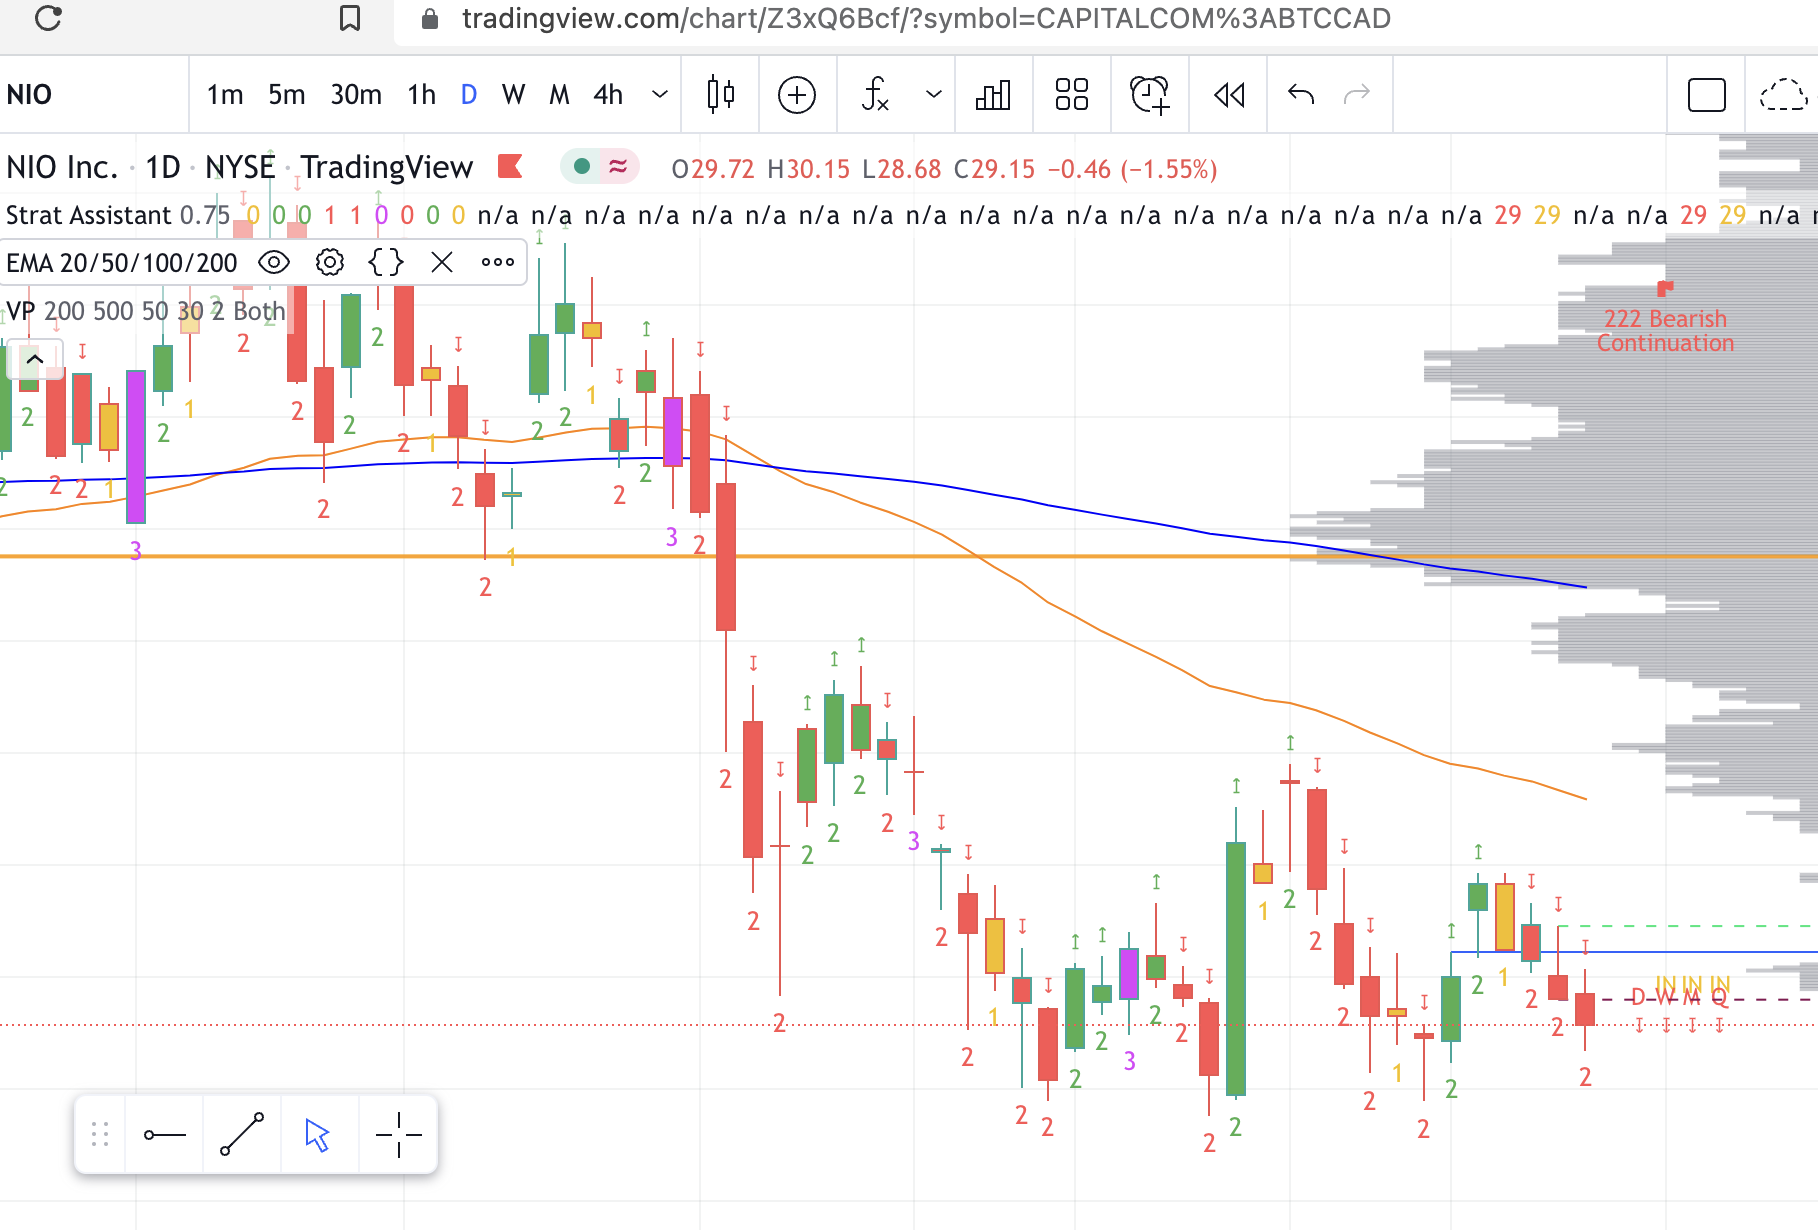This screenshot has height=1230, width=1818.
Task: Click the Compare or add symbol plus icon
Action: [797, 95]
